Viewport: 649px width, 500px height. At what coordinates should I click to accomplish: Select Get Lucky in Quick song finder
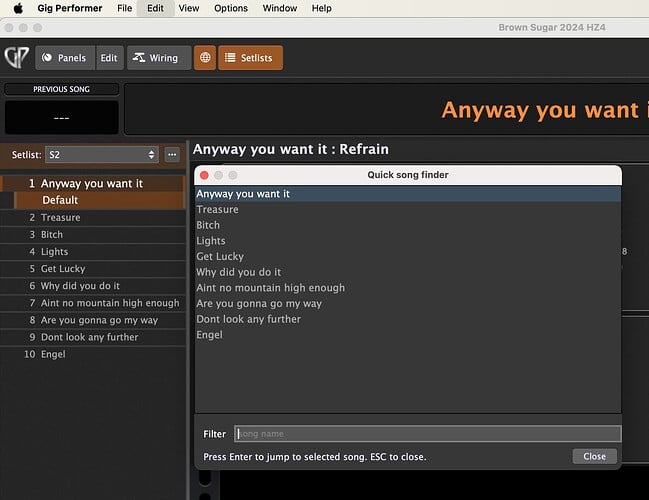(x=221, y=257)
